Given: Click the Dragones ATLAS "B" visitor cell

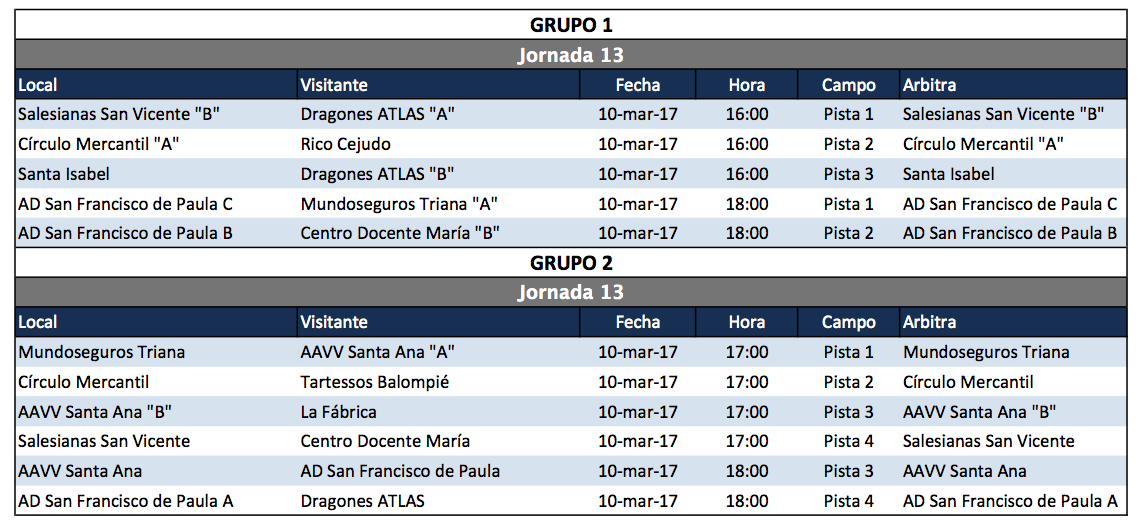Looking at the screenshot, I should [x=378, y=174].
